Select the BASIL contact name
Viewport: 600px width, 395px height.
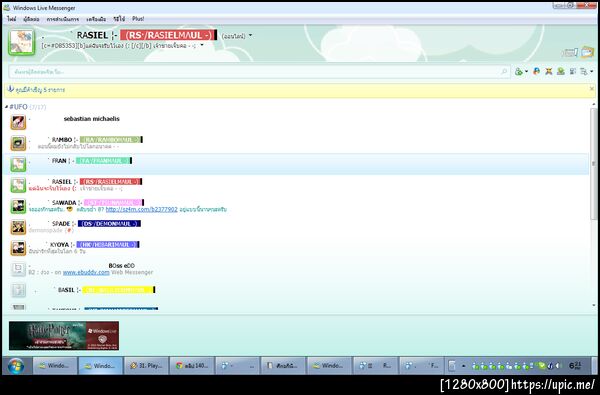[66, 290]
